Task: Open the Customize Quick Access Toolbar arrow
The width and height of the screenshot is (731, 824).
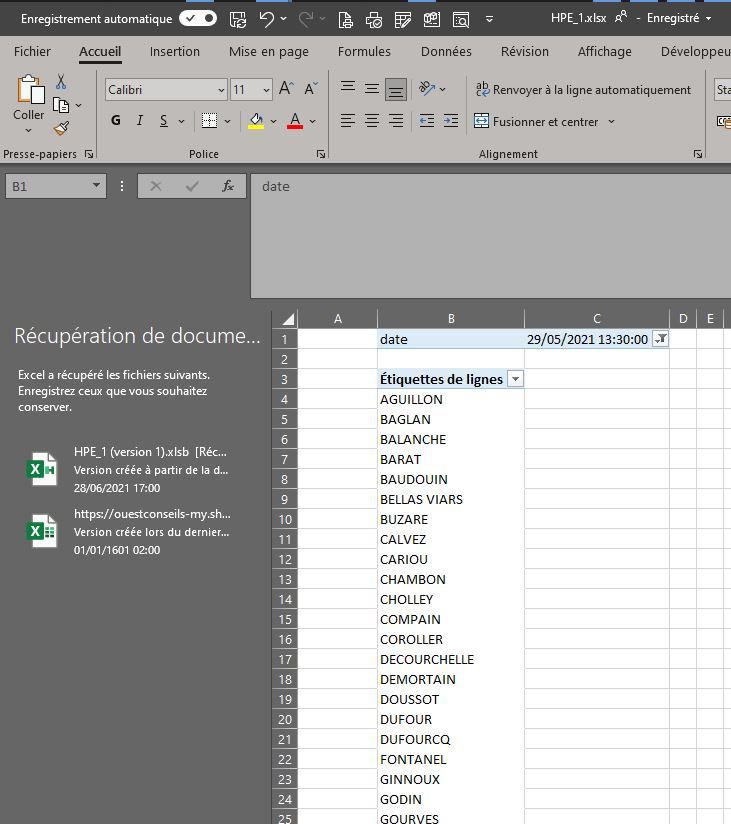Action: 489,19
